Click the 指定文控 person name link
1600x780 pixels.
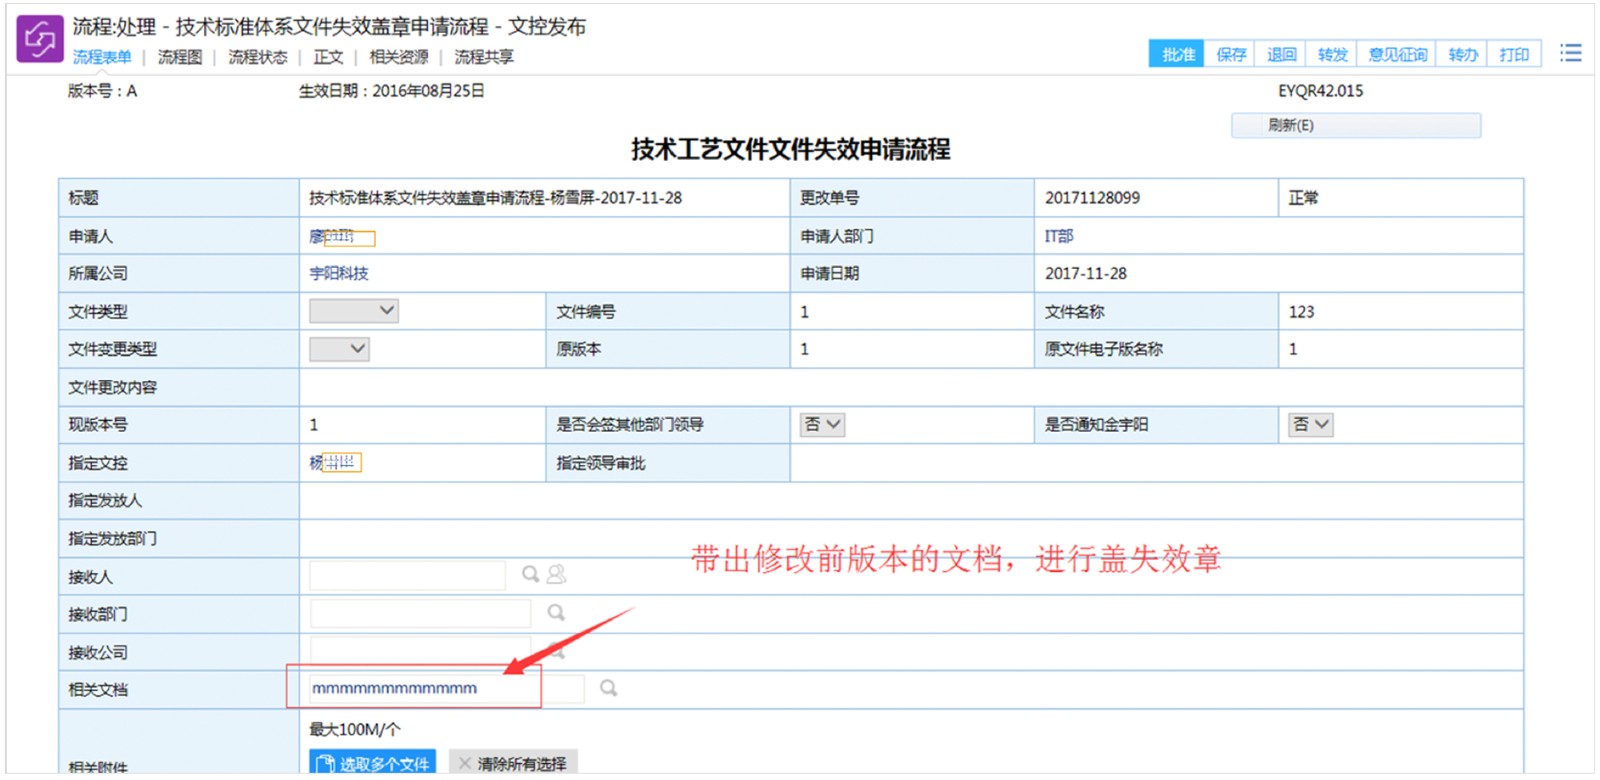coord(334,462)
